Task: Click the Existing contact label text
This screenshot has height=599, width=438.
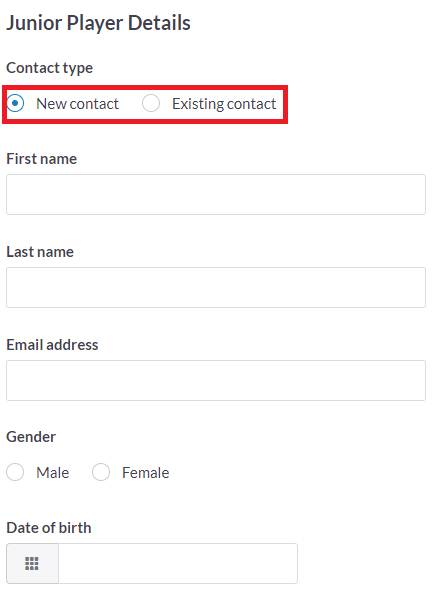Action: (x=224, y=104)
